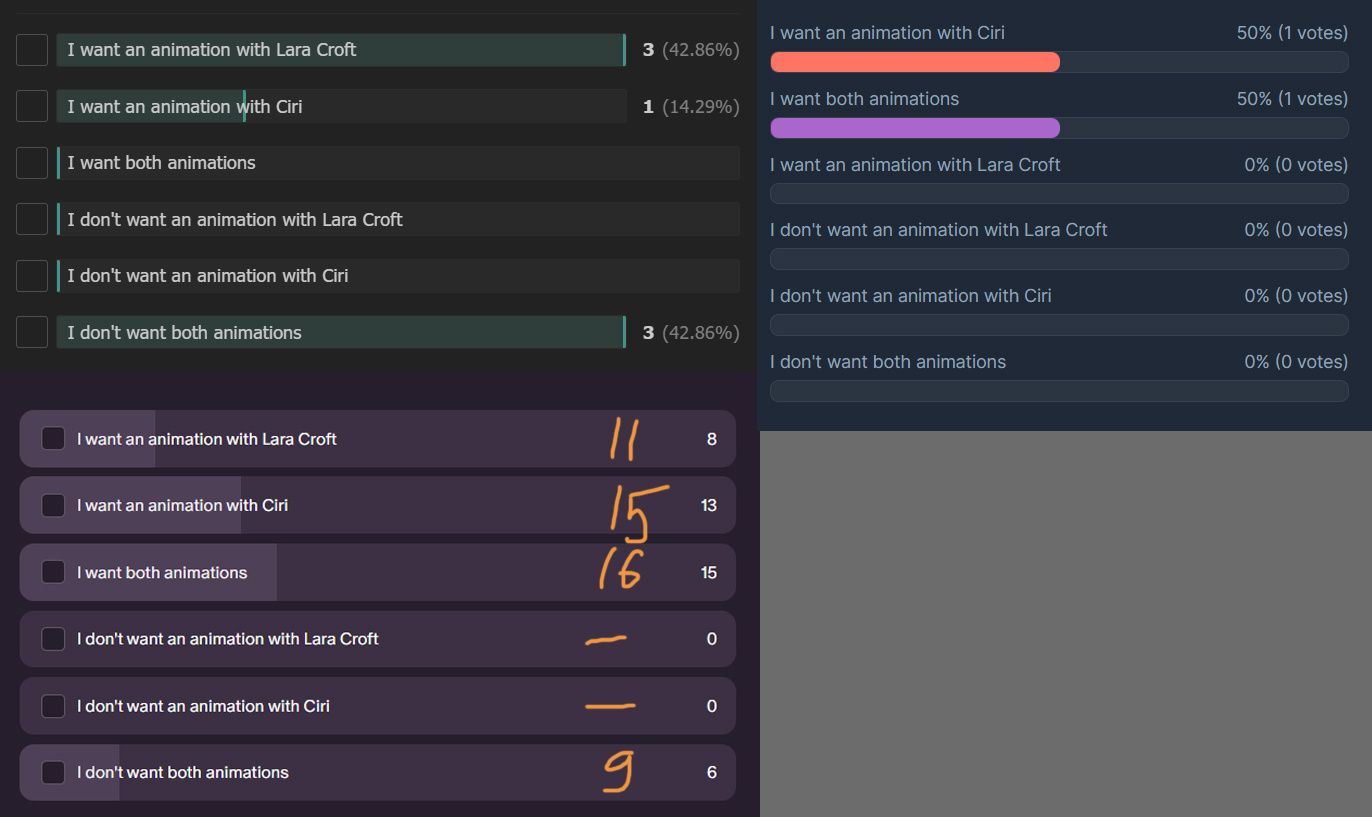Screen dimensions: 1372x817
Task: Click green-bar poll's "don't want Ciri" label
Action: point(208,276)
